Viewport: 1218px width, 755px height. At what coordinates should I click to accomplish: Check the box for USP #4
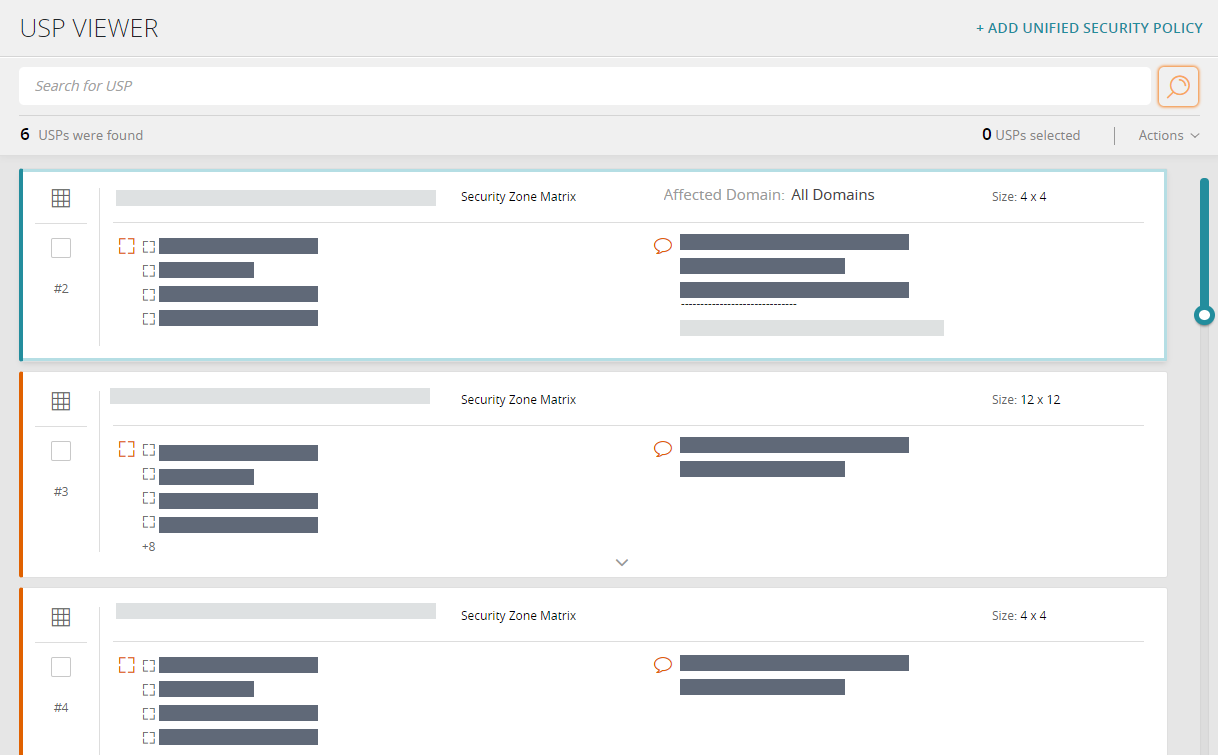61,667
